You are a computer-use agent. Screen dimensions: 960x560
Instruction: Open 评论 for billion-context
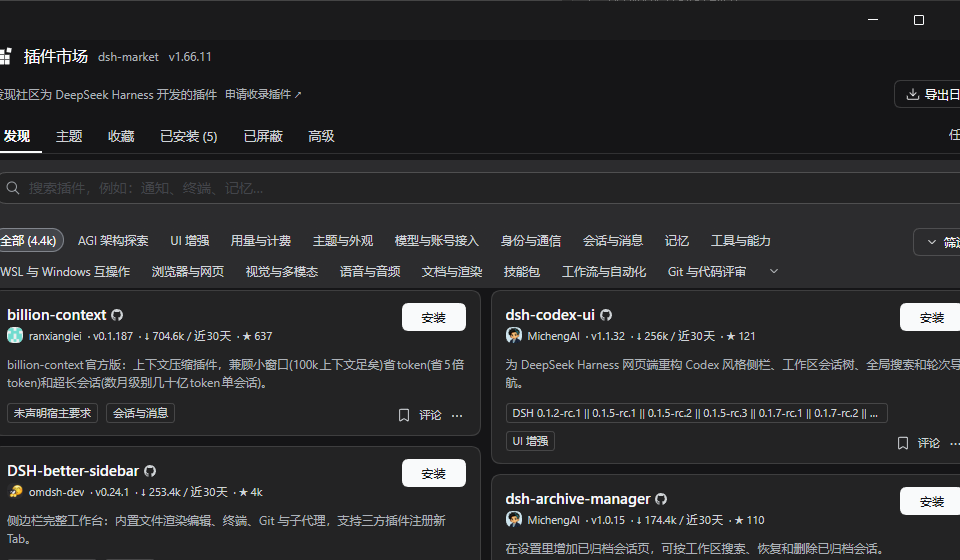(430, 416)
